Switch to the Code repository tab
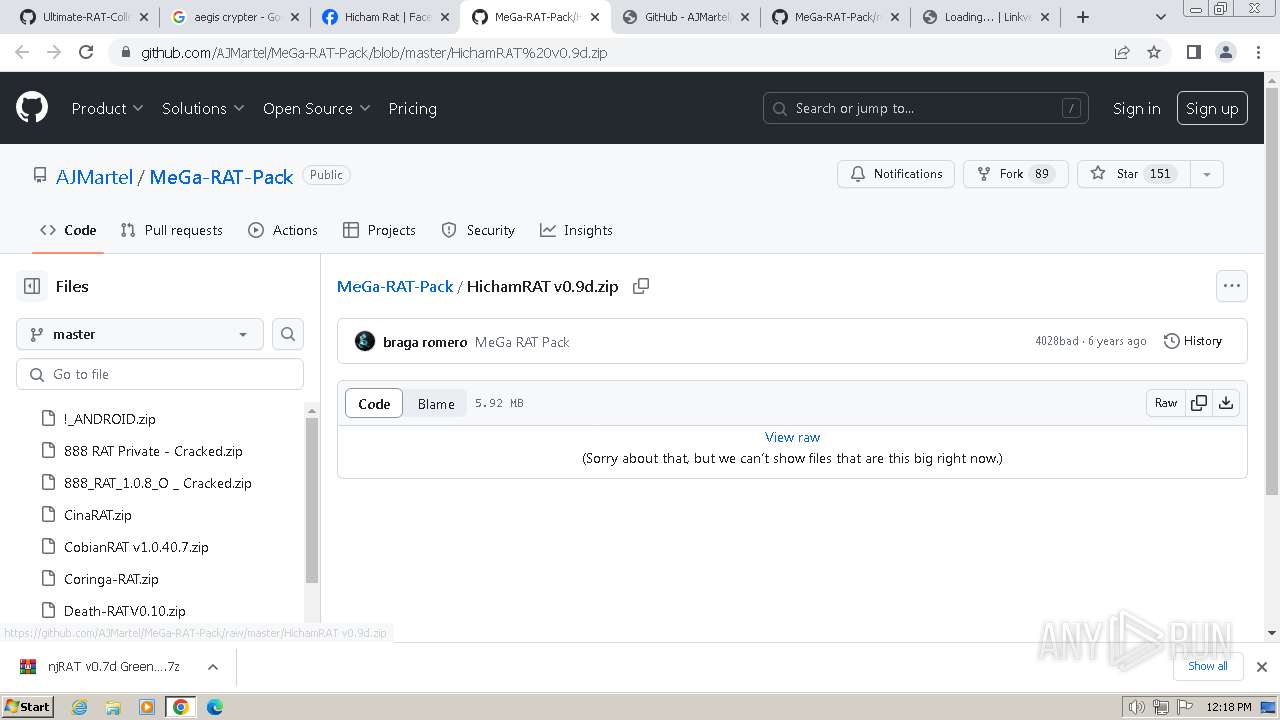This screenshot has width=1280, height=720. pos(68,230)
